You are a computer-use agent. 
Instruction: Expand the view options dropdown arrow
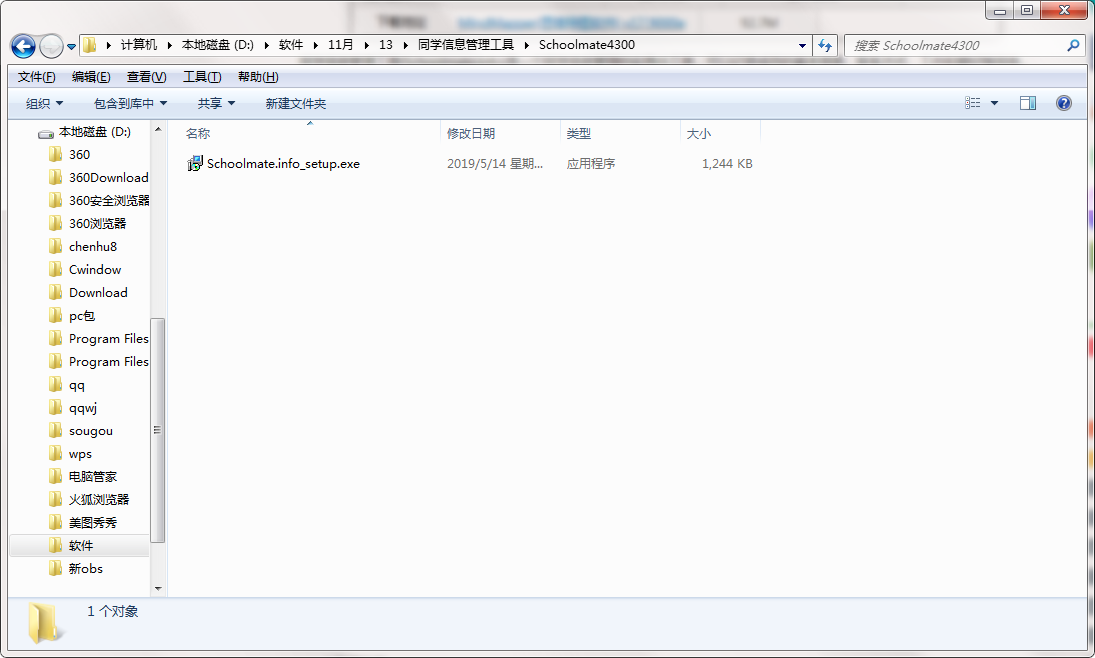point(994,103)
